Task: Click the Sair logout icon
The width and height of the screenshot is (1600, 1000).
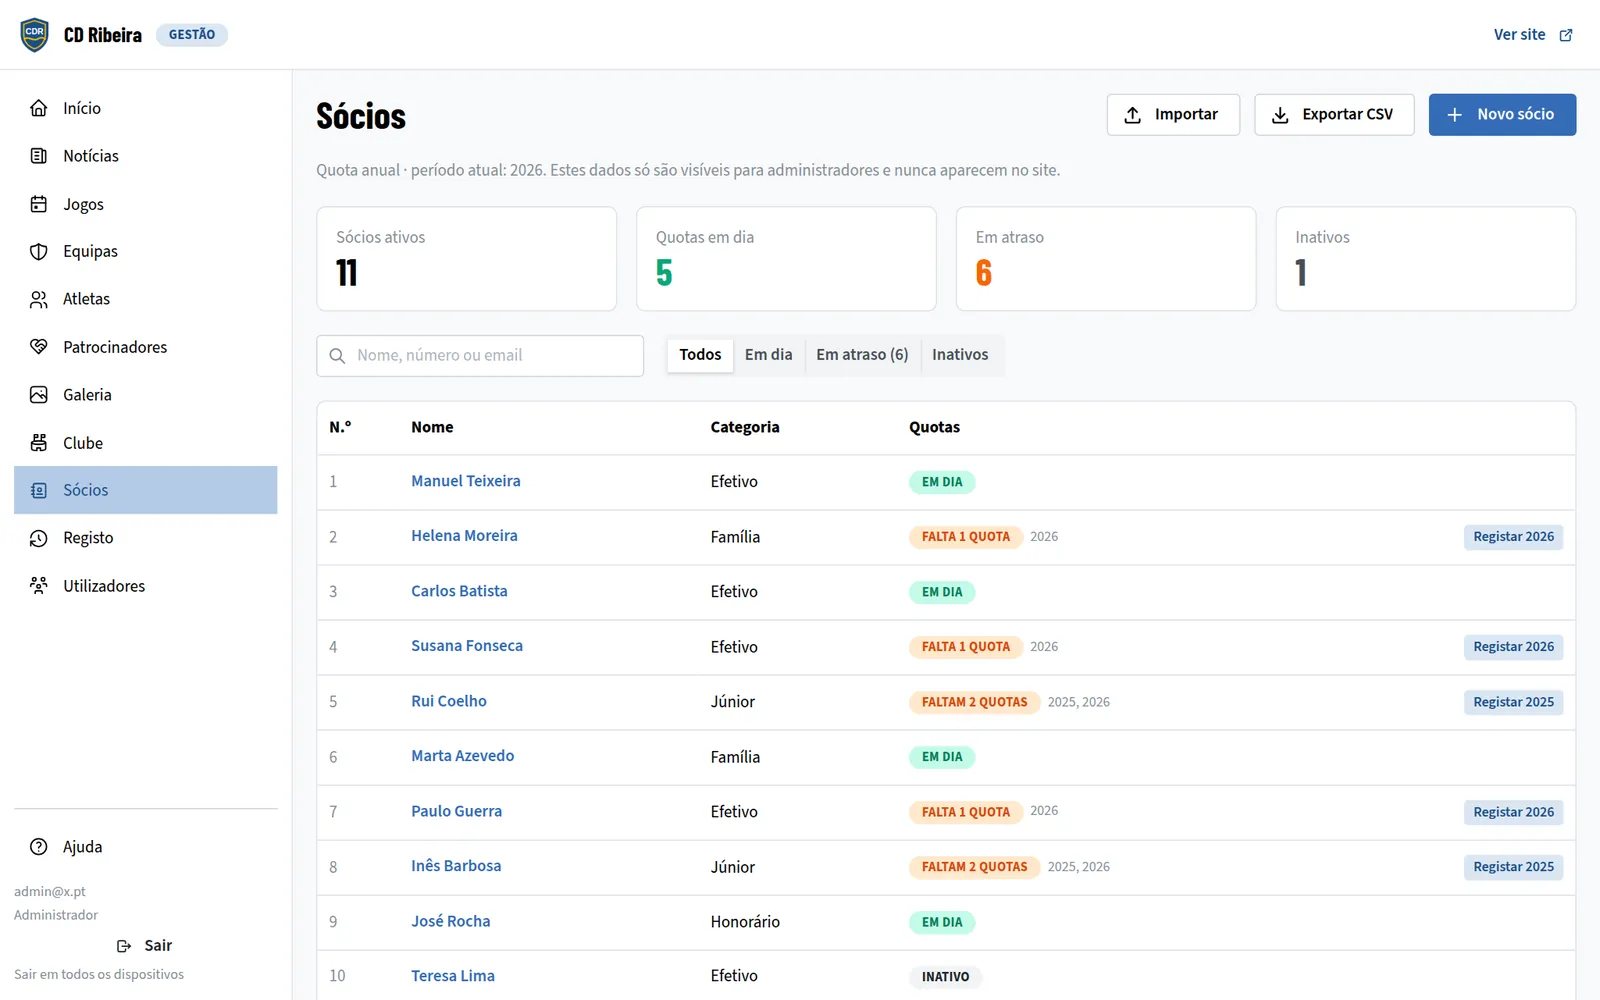Action: point(124,946)
